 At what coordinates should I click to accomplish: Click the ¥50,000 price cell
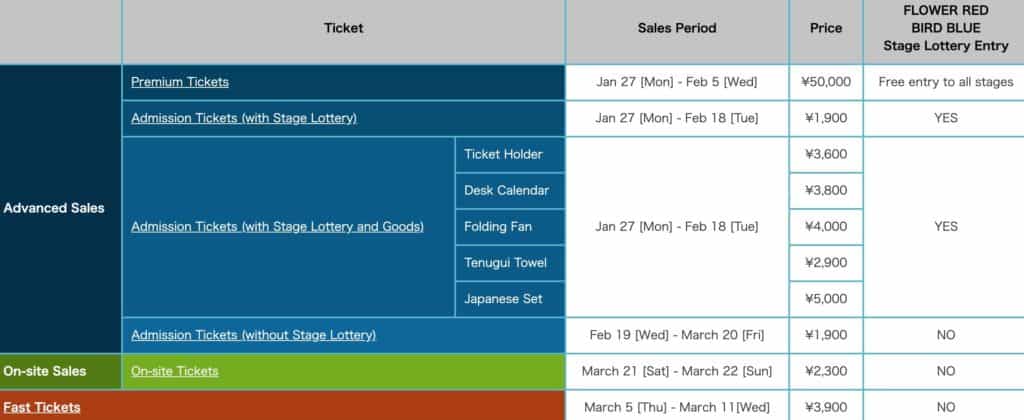click(826, 82)
